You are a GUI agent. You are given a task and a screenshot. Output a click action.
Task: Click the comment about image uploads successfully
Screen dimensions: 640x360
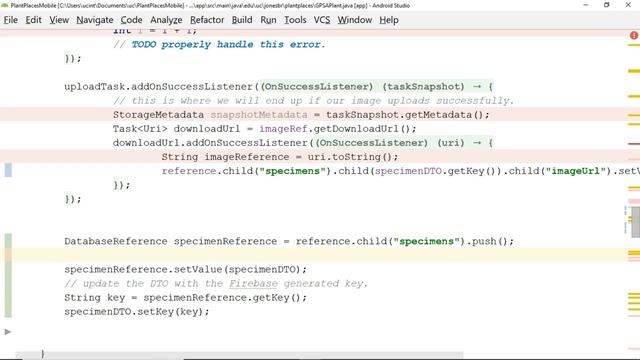[x=313, y=101]
